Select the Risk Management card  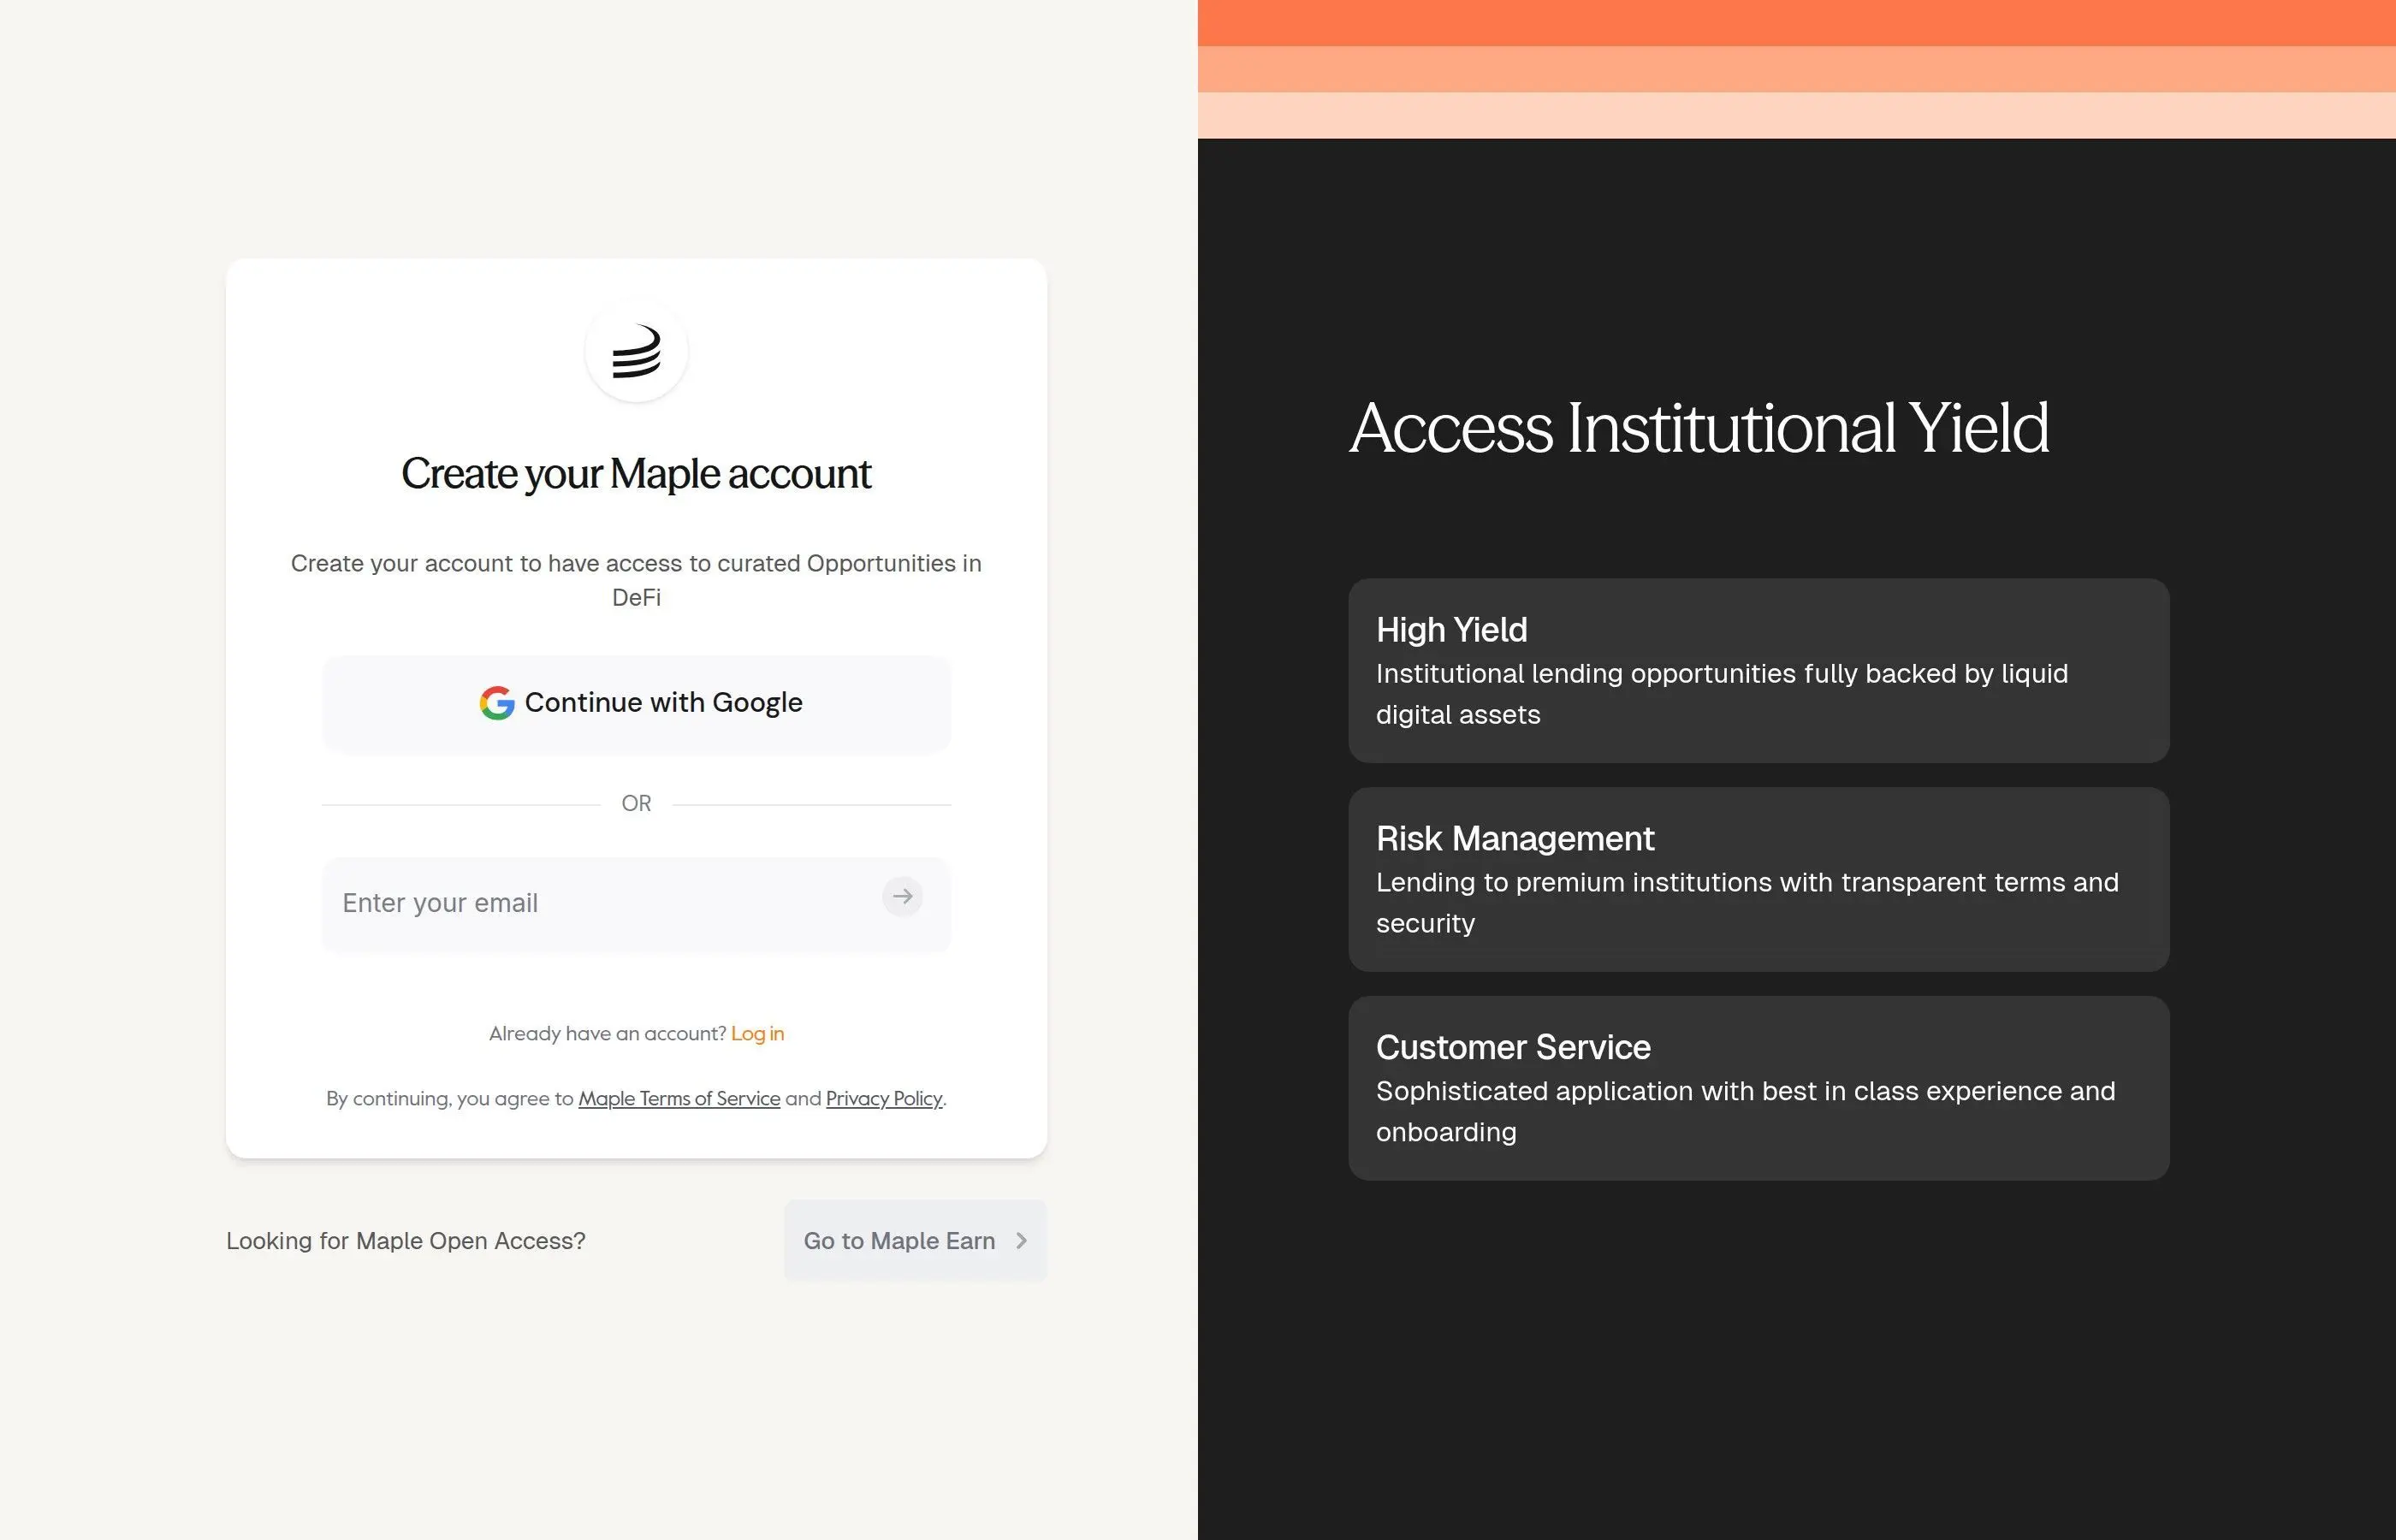(x=1758, y=879)
